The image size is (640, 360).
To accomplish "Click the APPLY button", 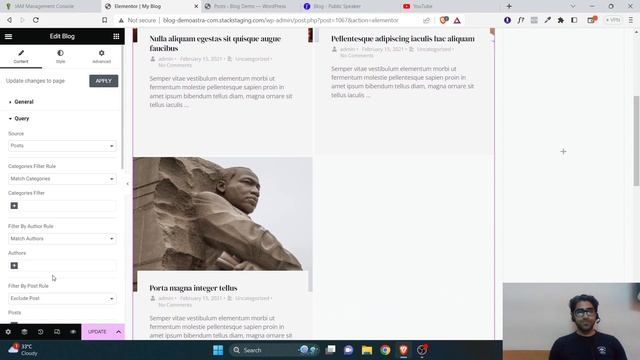I will click(104, 81).
